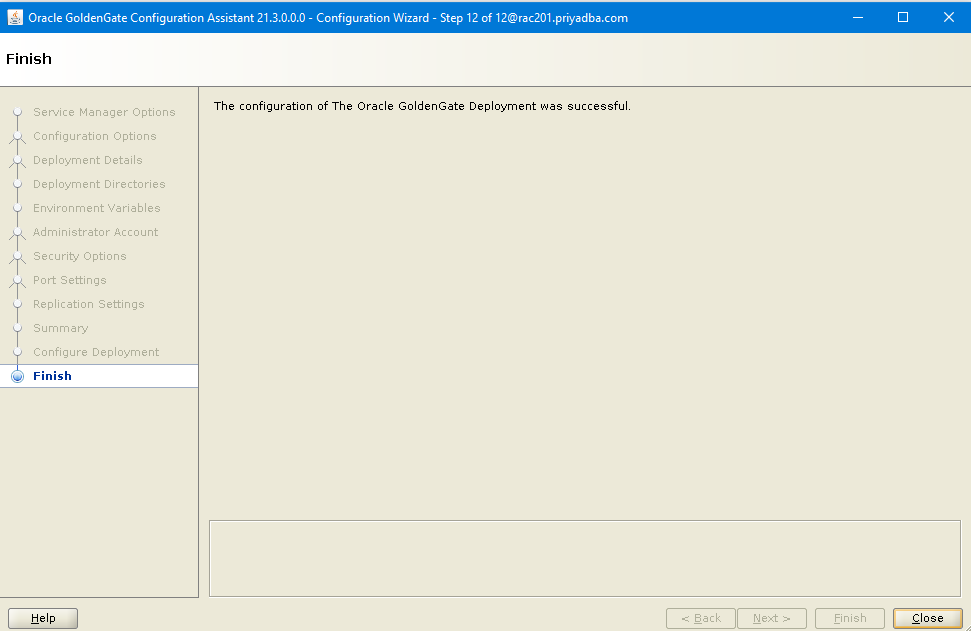Select Summary step in sidebar
Screen dimensions: 971x631
(x=61, y=328)
